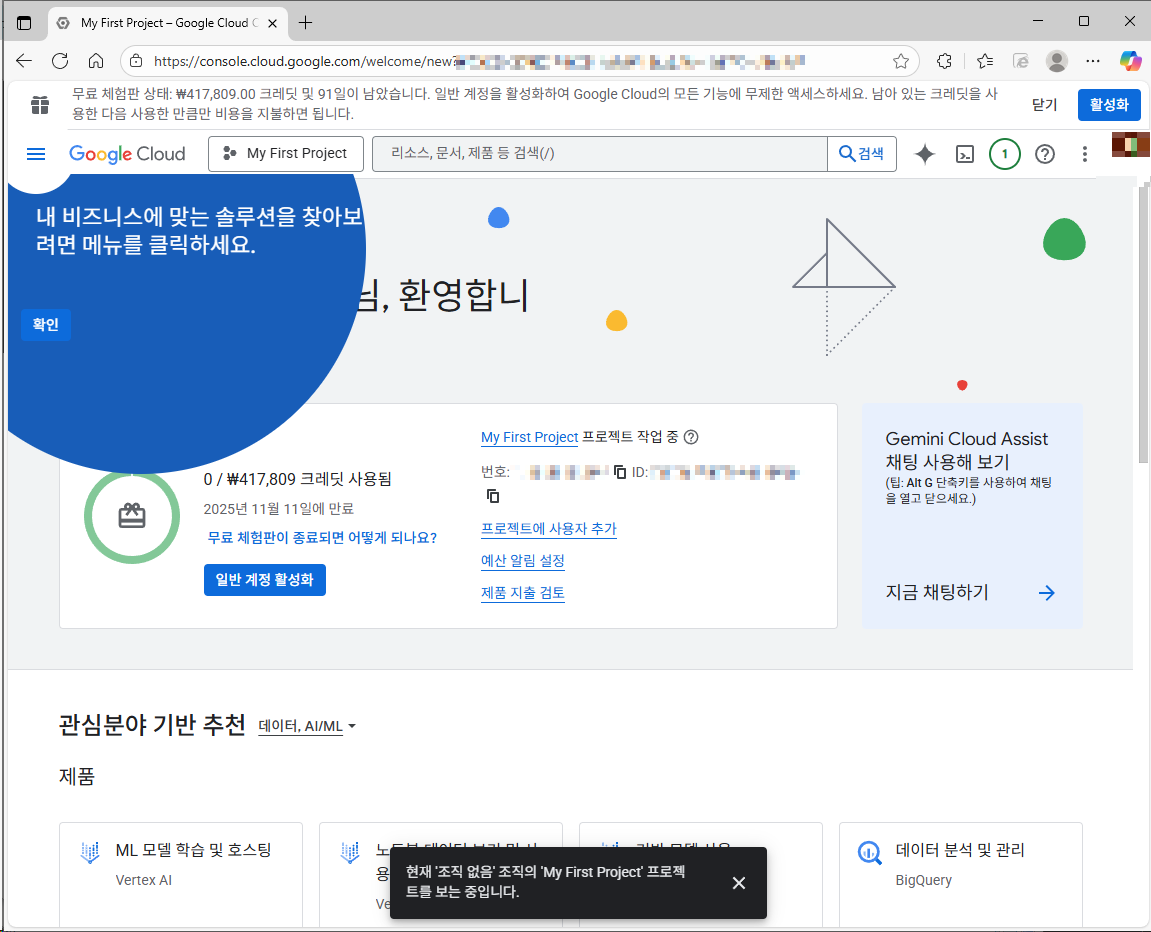Image resolution: width=1151 pixels, height=932 pixels.
Task: Click 일반 계정 활성화 button
Action: pos(264,580)
